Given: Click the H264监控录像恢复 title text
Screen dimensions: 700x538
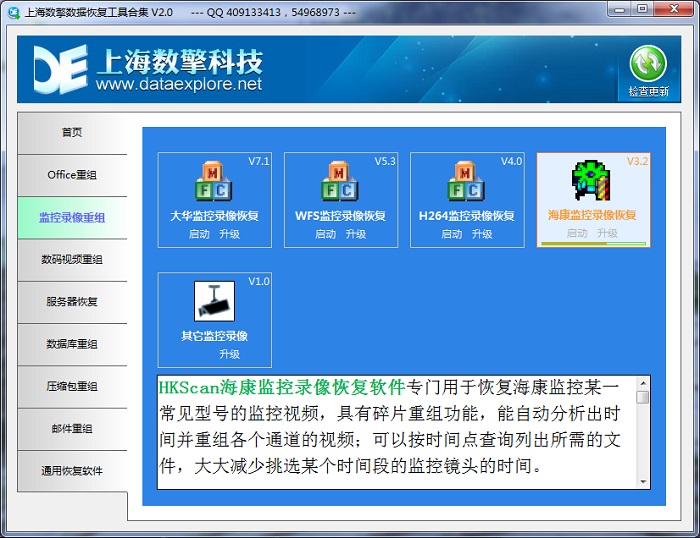Looking at the screenshot, I should [467, 216].
